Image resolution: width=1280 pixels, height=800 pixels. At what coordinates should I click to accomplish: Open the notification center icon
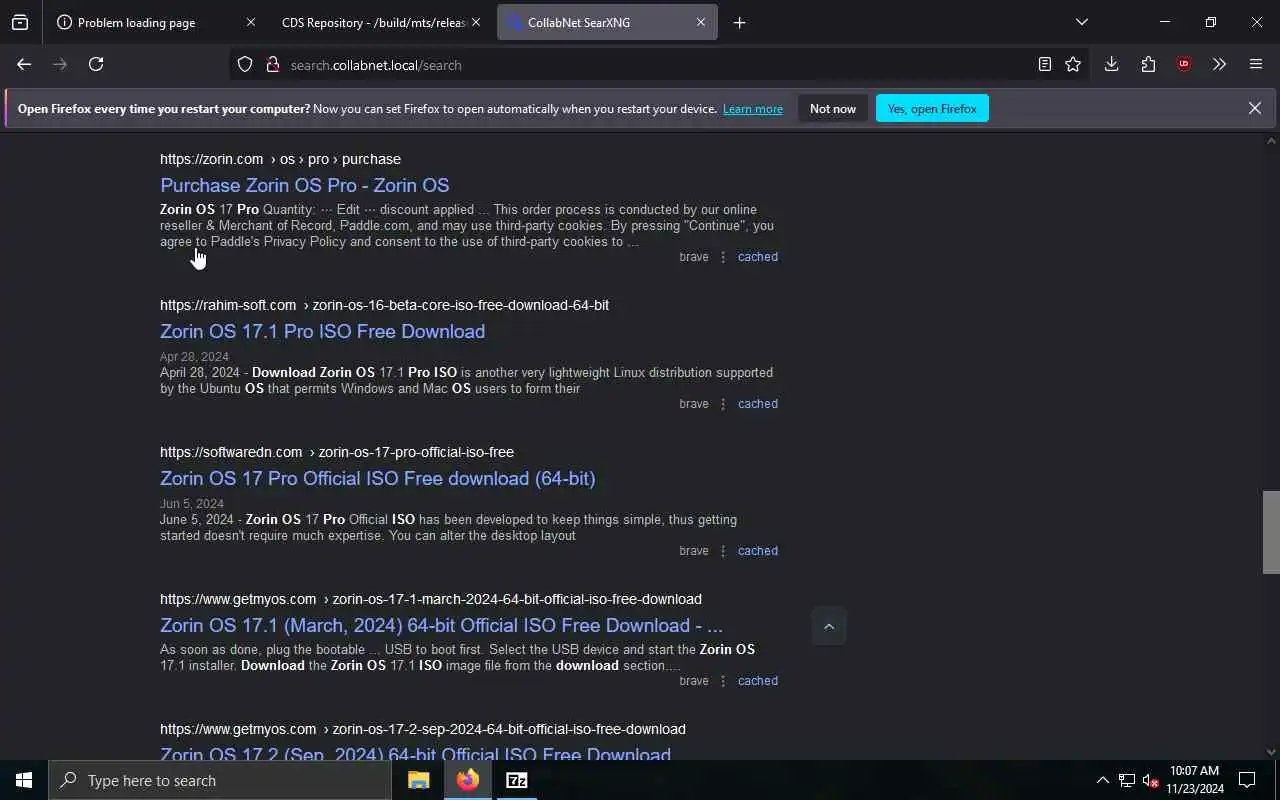1247,780
